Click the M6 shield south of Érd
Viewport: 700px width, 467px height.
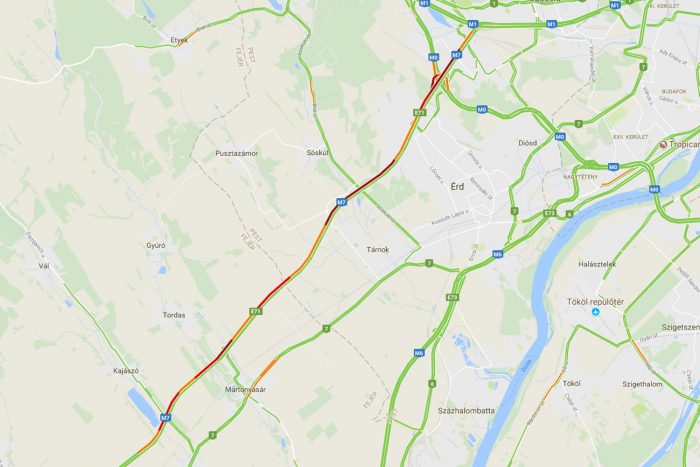[x=498, y=254]
